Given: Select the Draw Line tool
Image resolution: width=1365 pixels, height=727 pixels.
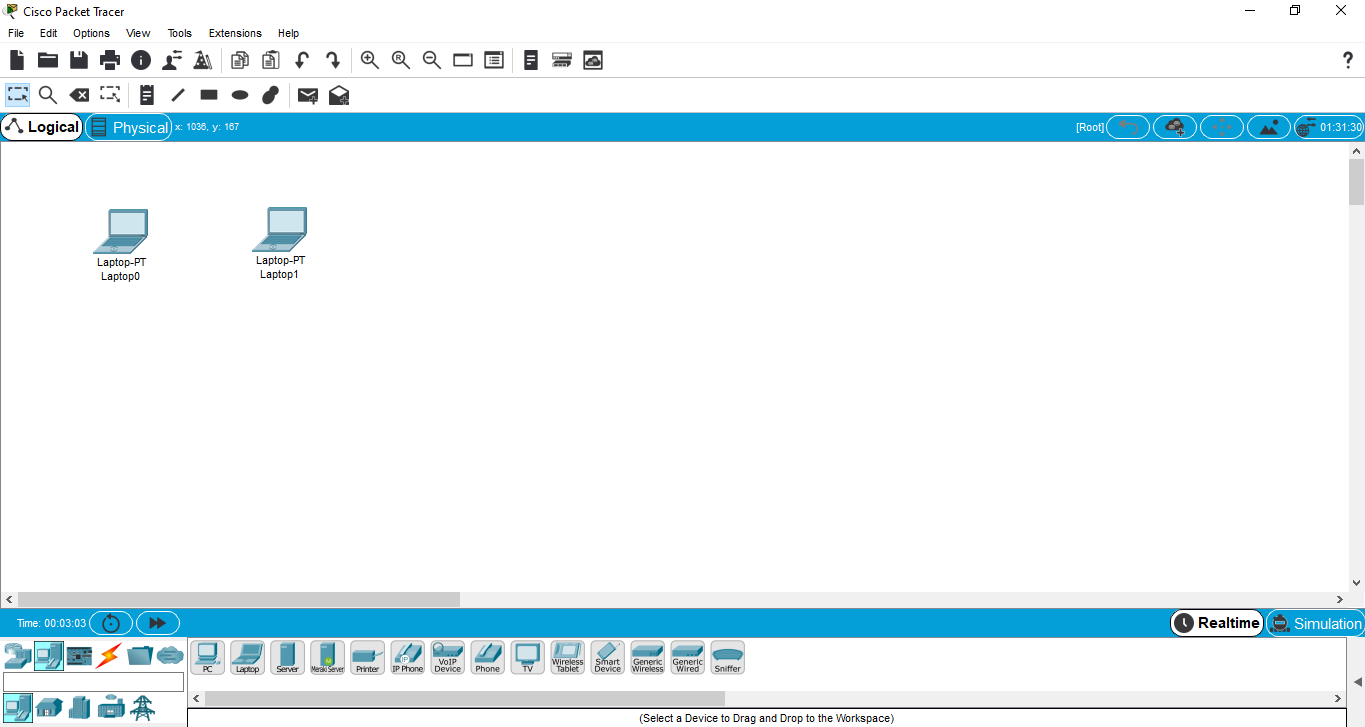Looking at the screenshot, I should point(178,95).
